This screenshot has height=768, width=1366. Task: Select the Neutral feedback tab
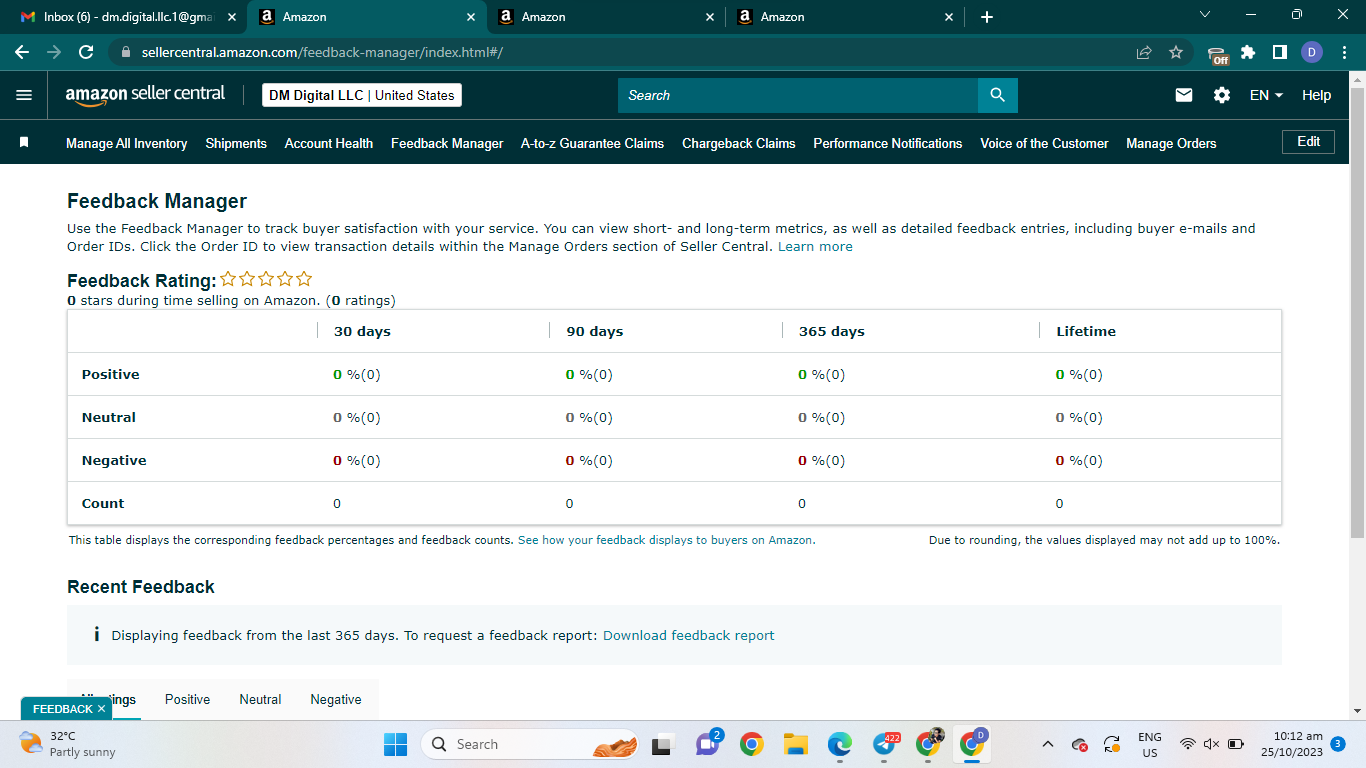pyautogui.click(x=260, y=699)
